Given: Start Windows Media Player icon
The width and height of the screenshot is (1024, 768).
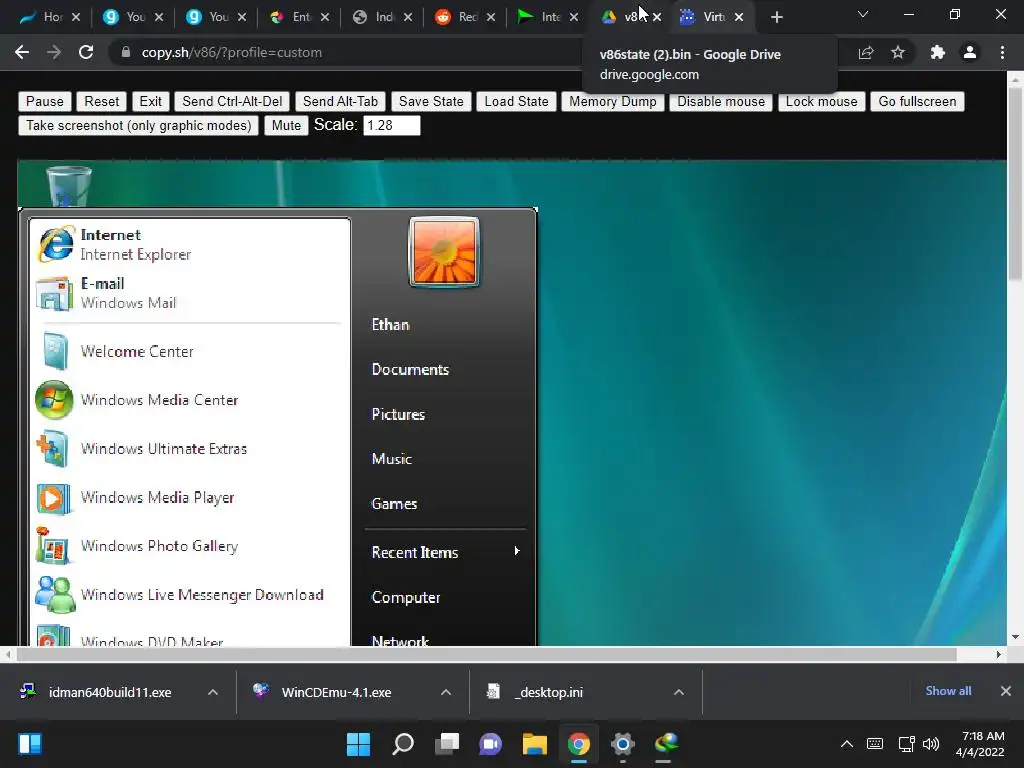Looking at the screenshot, I should tap(53, 498).
